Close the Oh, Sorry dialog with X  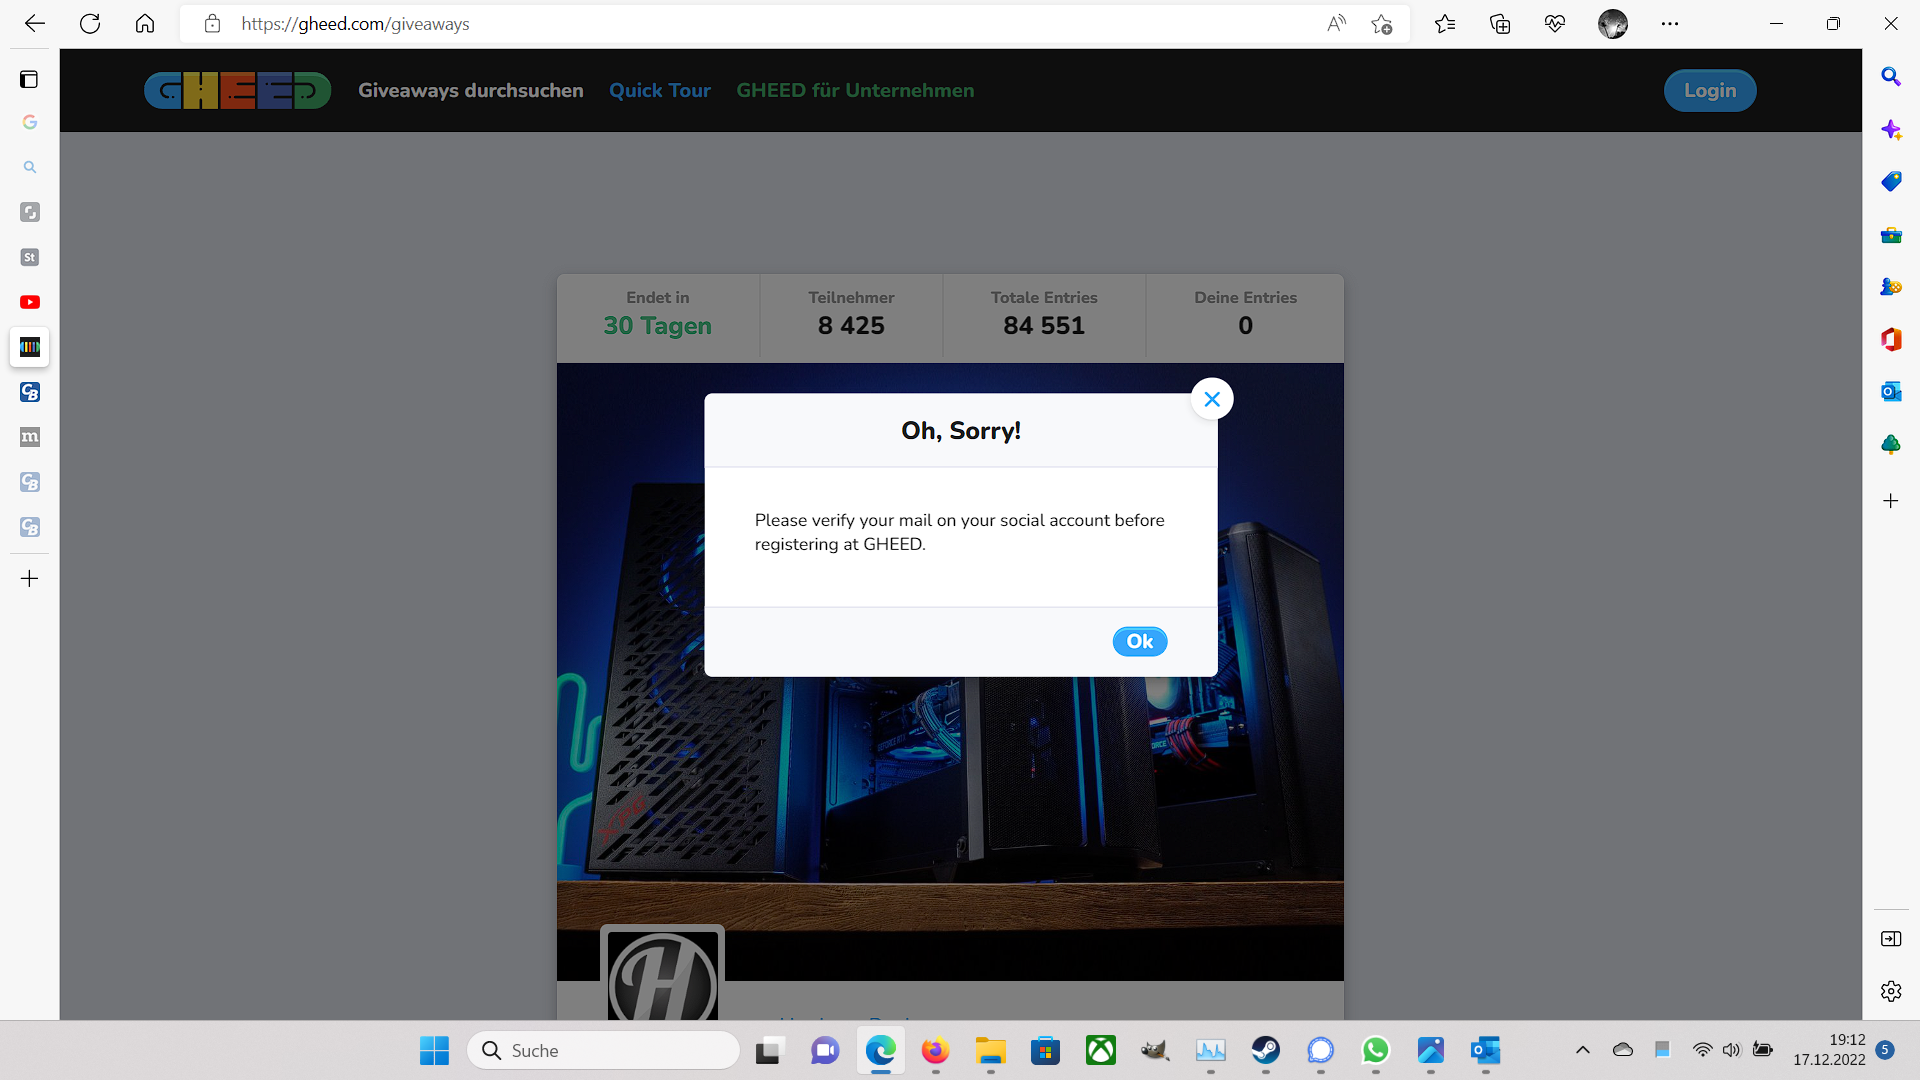tap(1212, 399)
